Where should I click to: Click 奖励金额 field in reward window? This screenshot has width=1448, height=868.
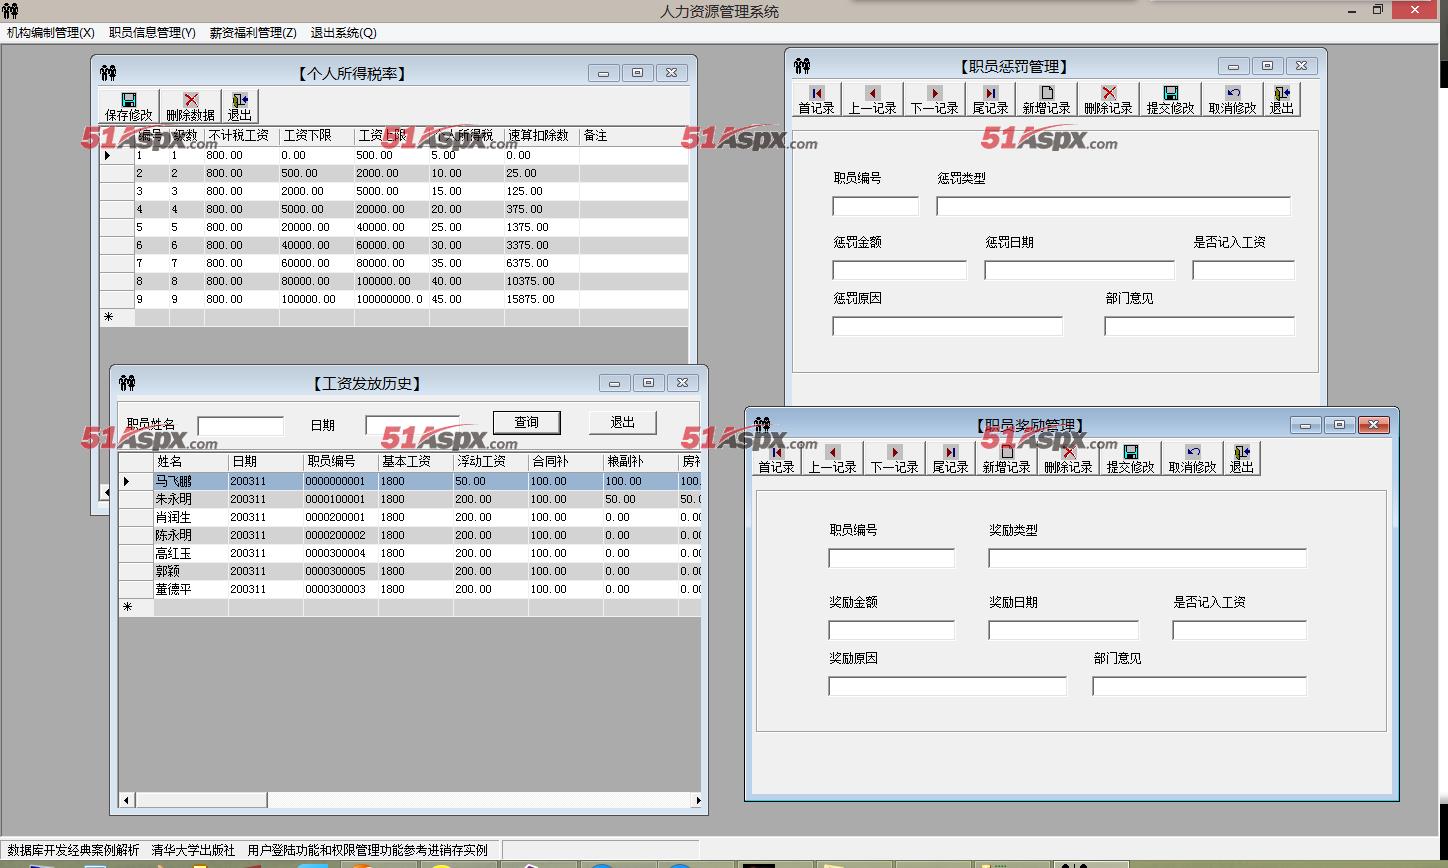892,630
